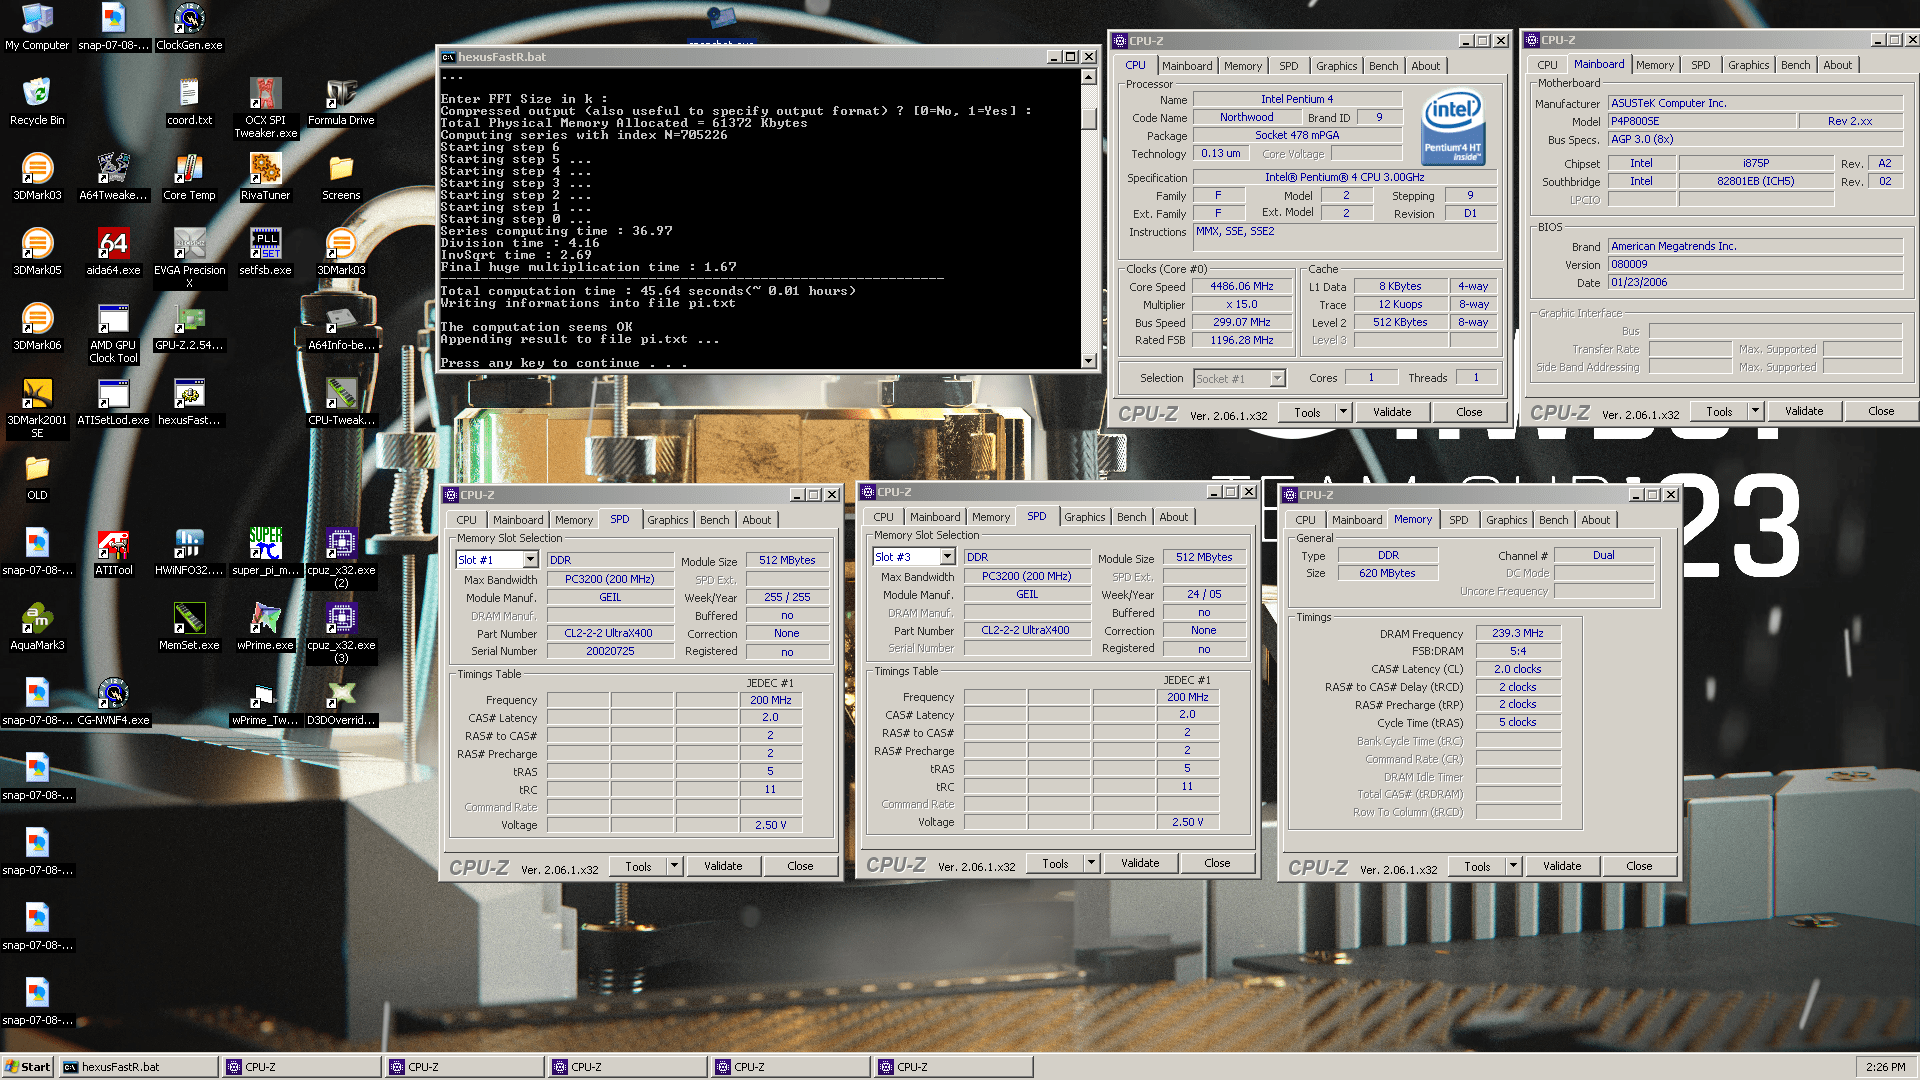This screenshot has width=1920, height=1080.
Task: Launch setfsb.exe desktop icon
Action: [265, 251]
